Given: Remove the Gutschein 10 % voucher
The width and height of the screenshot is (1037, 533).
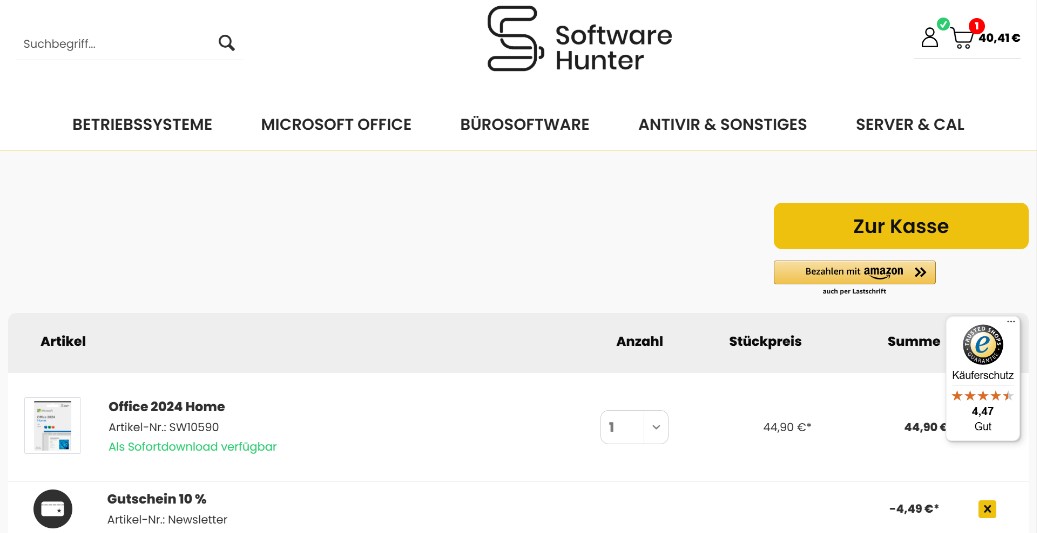Looking at the screenshot, I should (x=987, y=509).
